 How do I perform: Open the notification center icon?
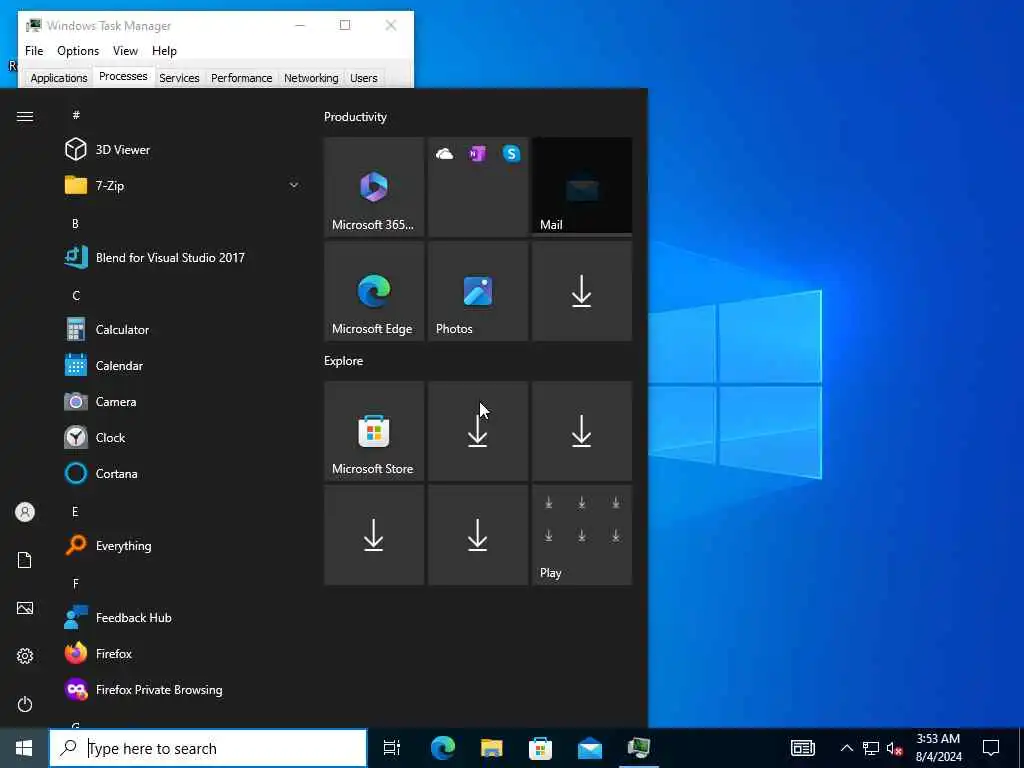coord(991,748)
